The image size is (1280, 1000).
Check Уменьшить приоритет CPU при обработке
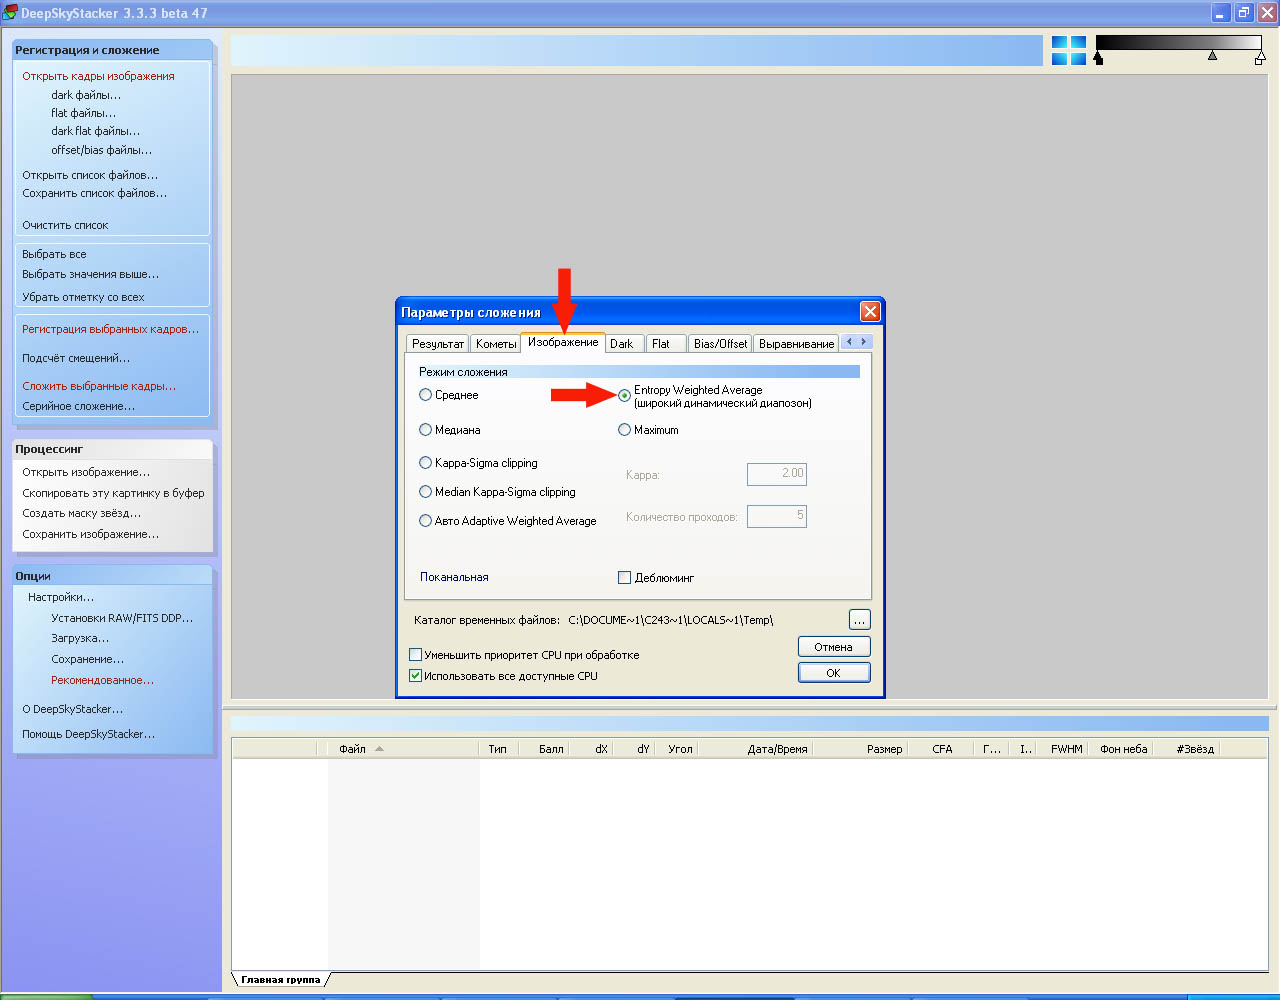point(416,655)
